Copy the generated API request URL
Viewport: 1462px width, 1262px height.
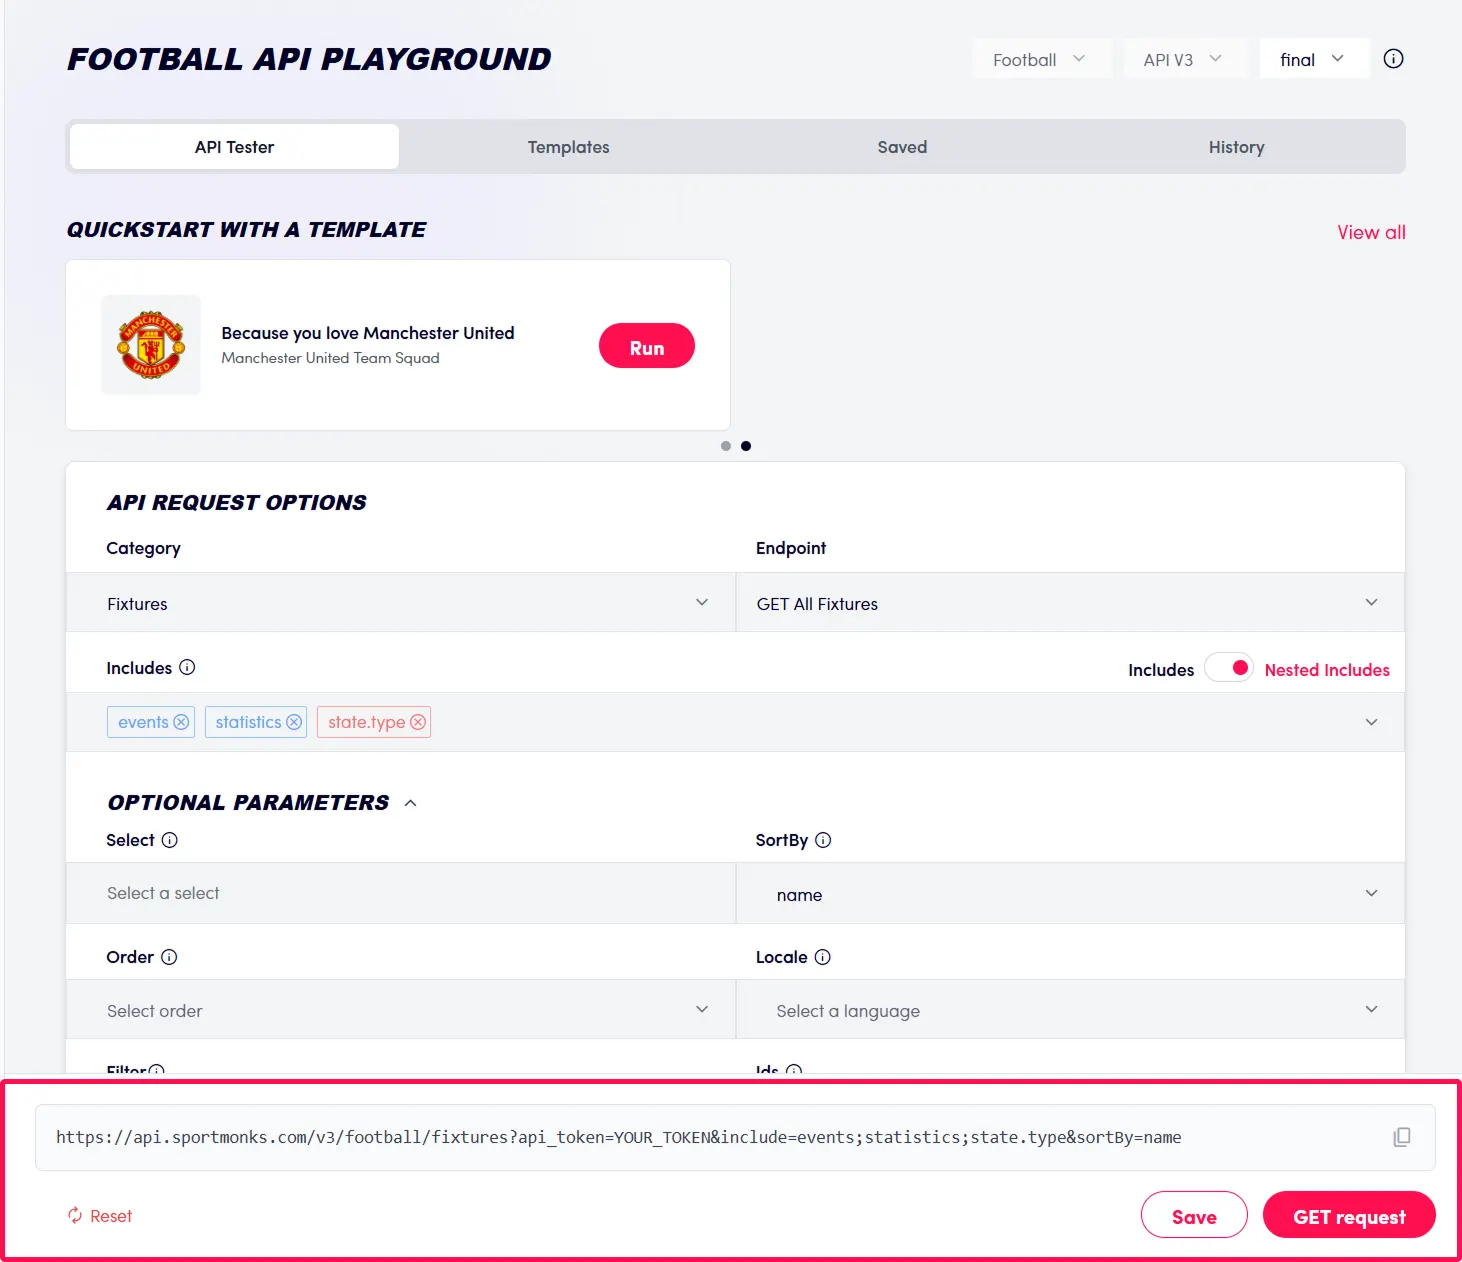(x=1400, y=1137)
